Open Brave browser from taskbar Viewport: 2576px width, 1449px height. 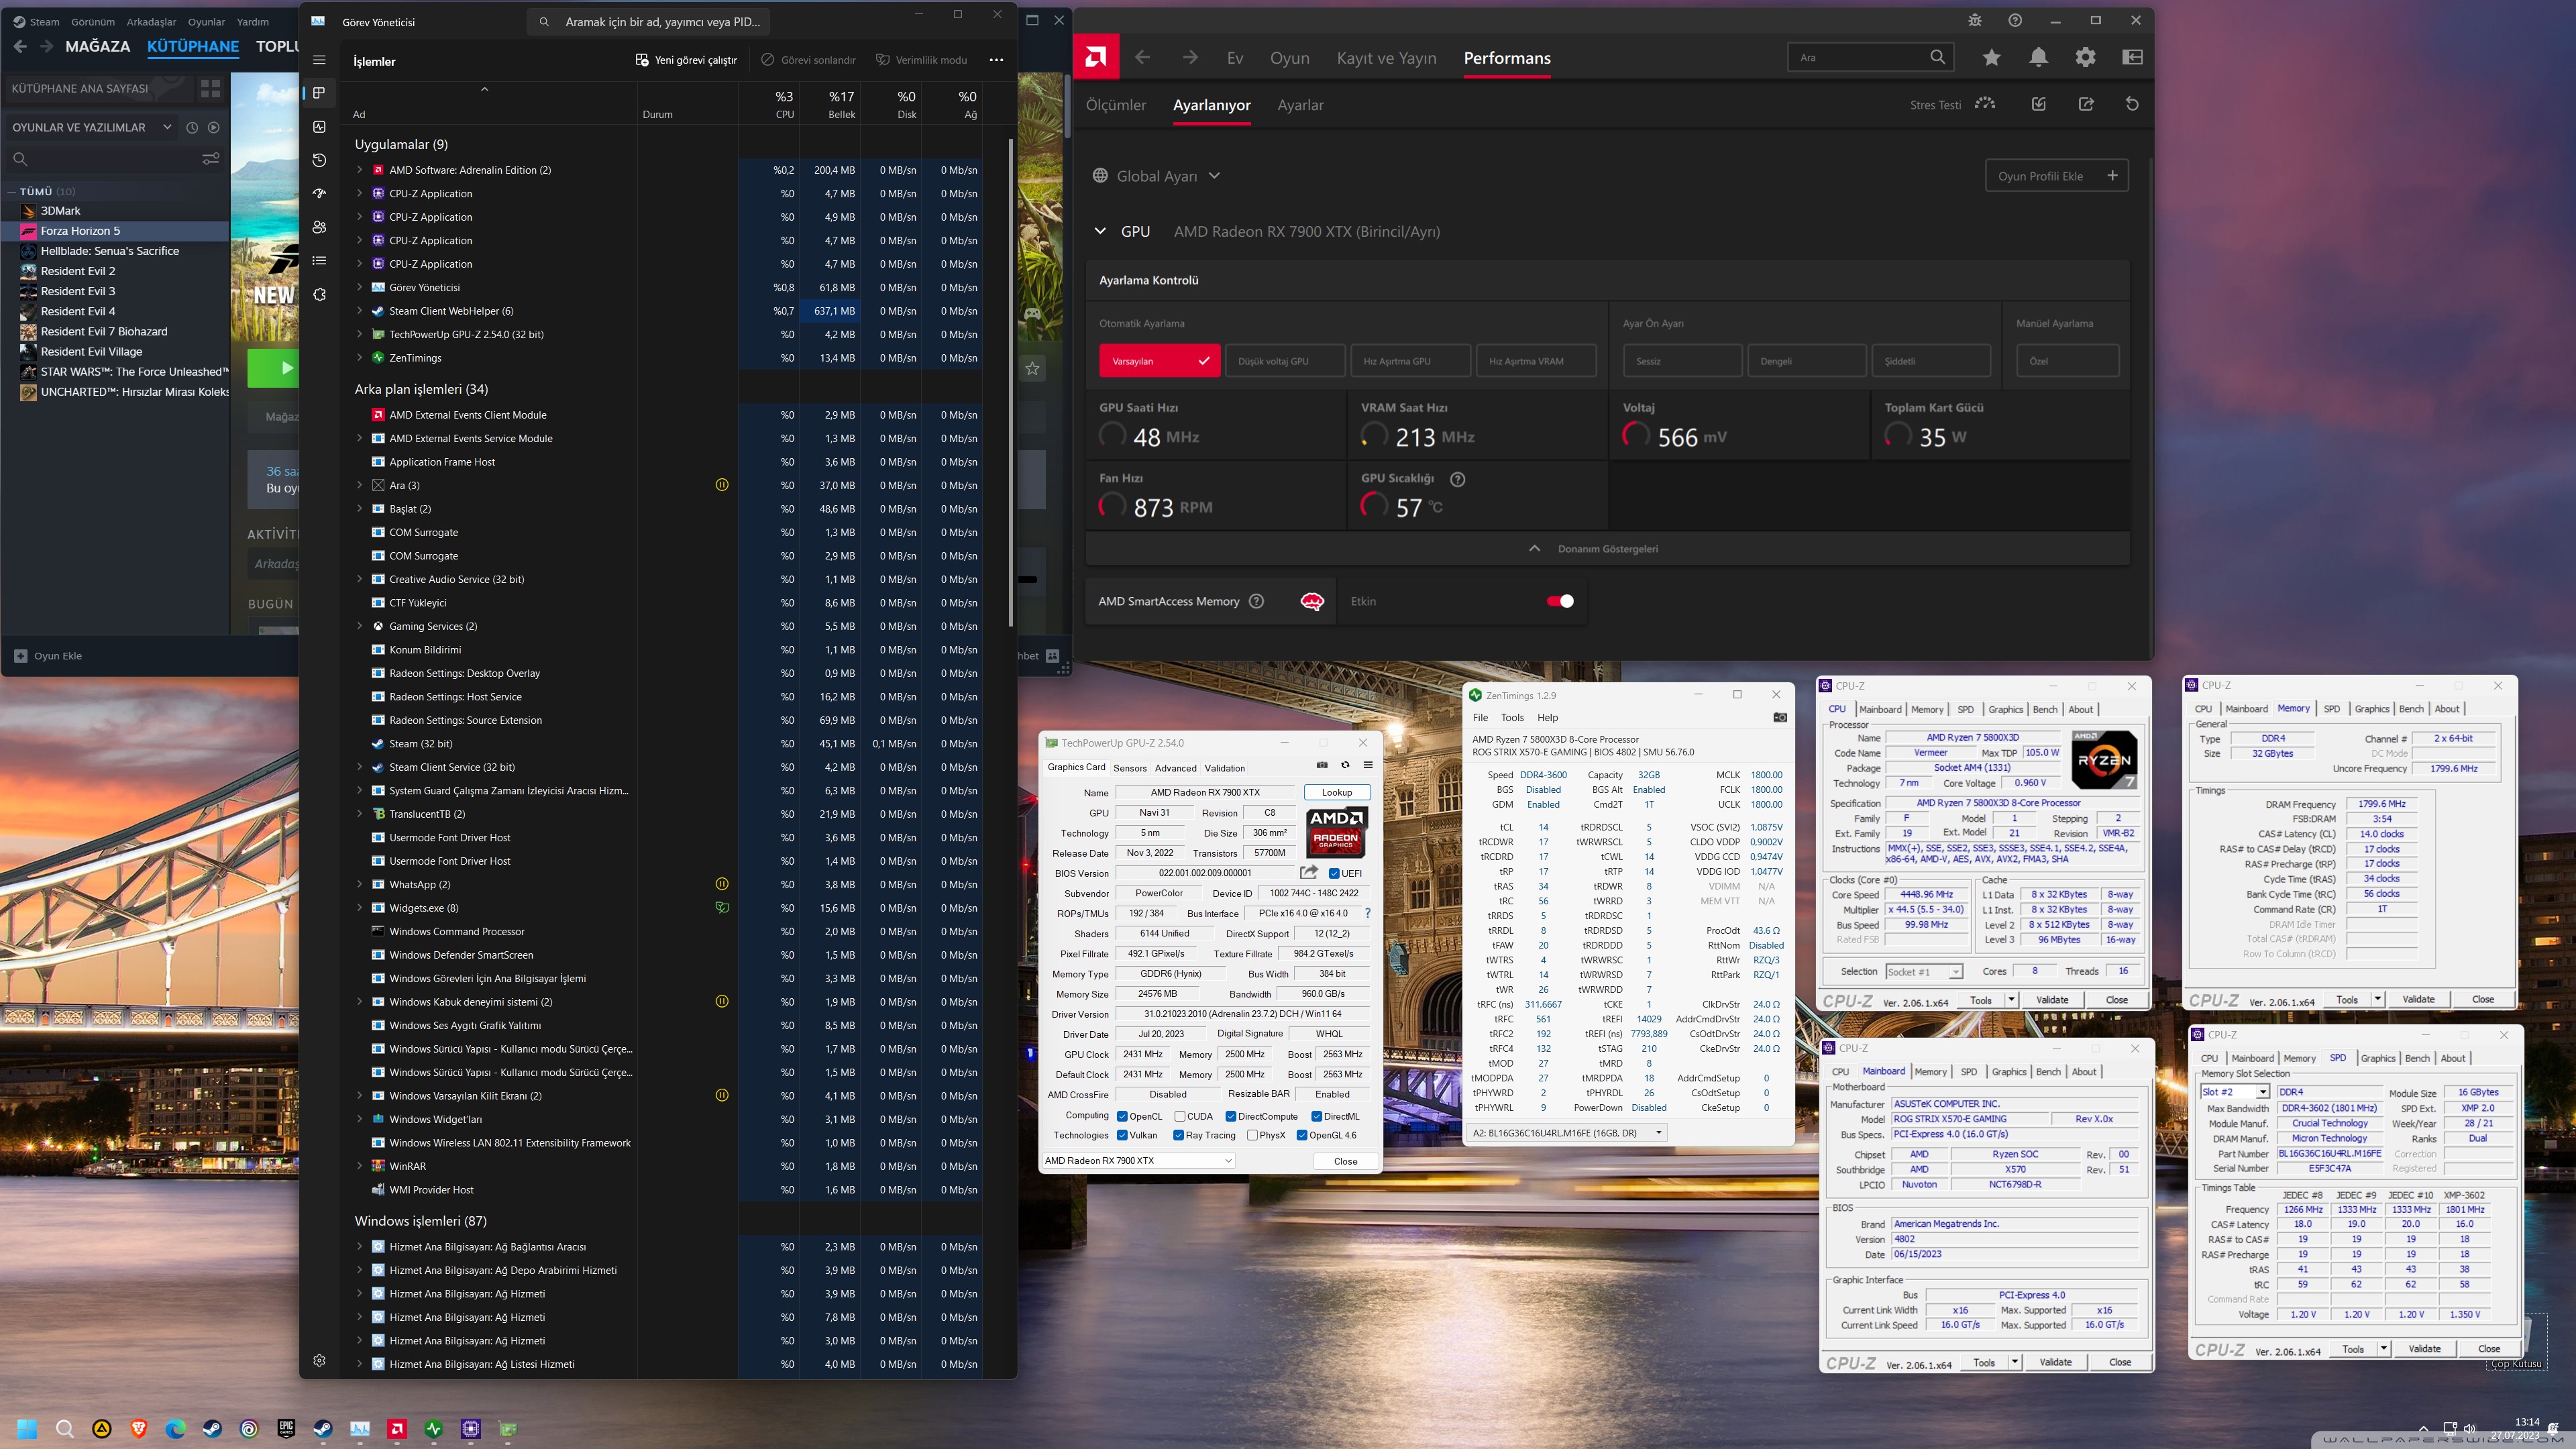(x=139, y=1429)
